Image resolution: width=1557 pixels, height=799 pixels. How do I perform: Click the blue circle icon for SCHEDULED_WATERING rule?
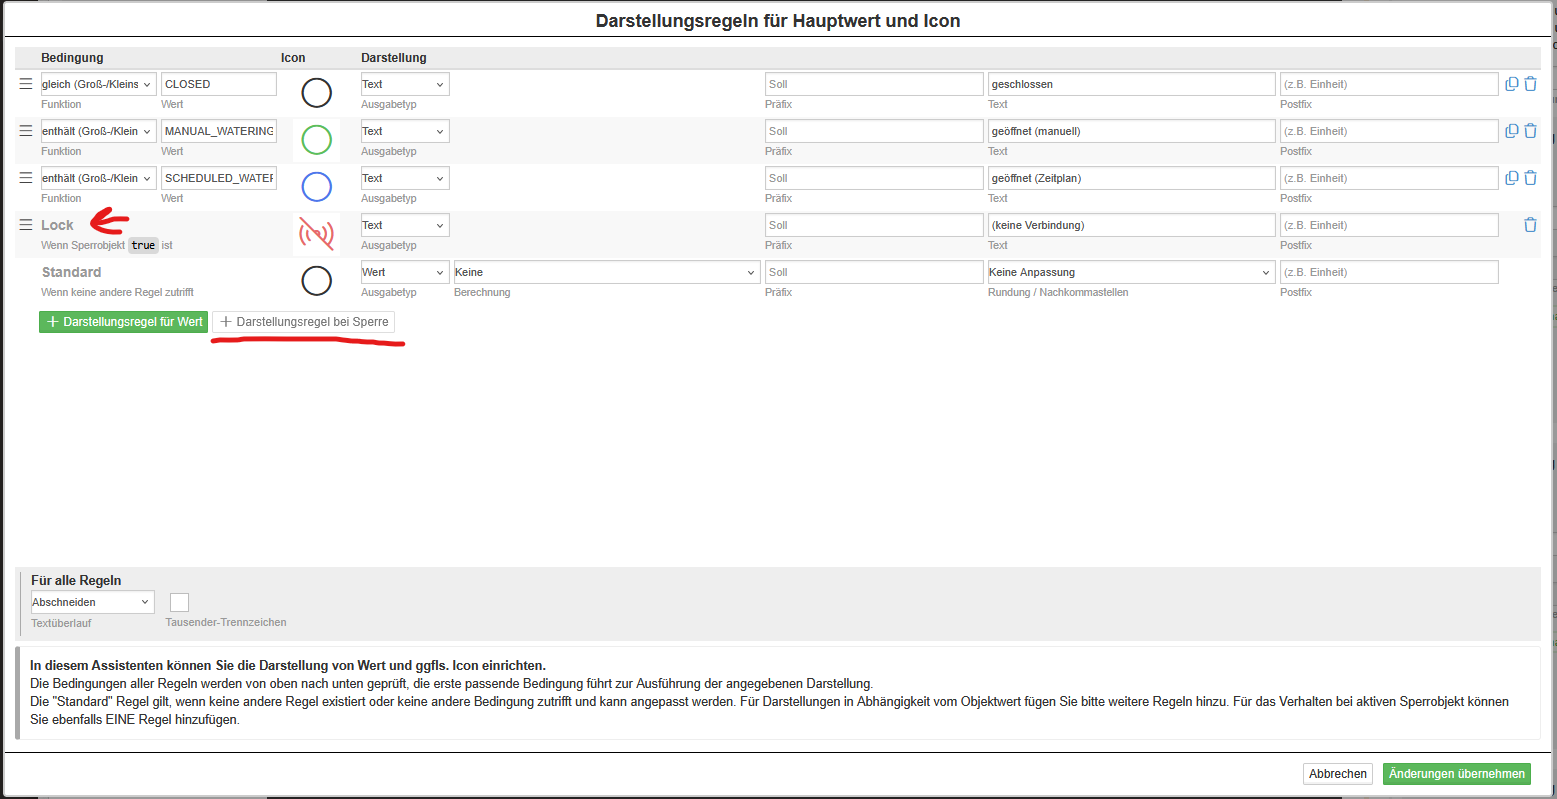click(x=316, y=187)
